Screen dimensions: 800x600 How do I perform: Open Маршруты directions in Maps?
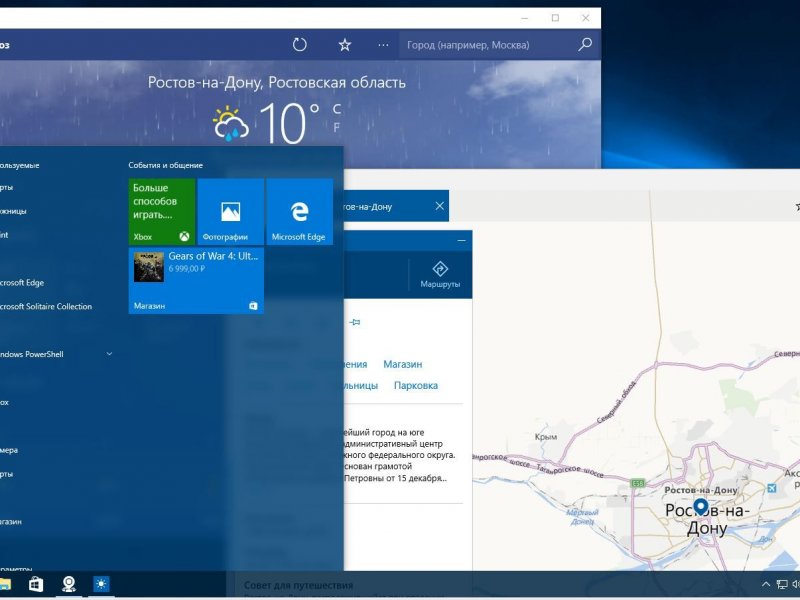[x=440, y=276]
